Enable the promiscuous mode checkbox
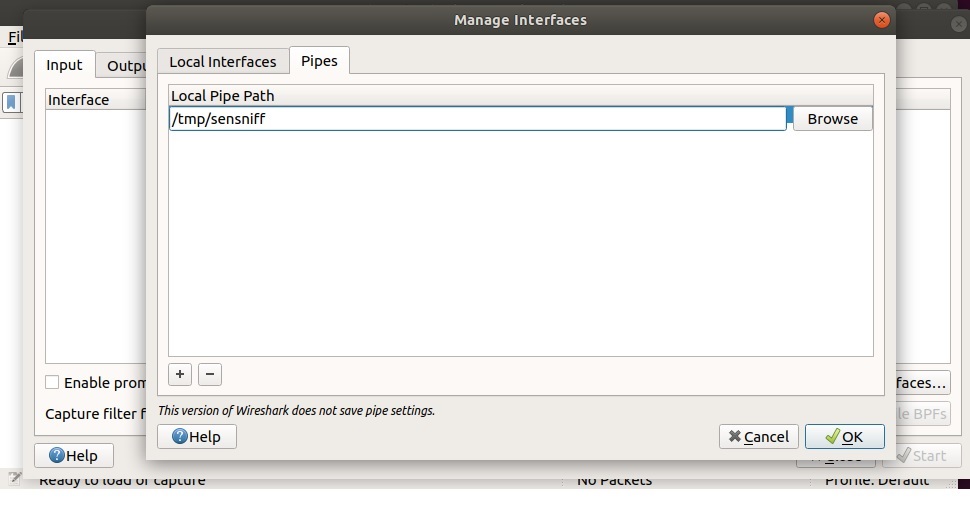The image size is (970, 505). (x=52, y=382)
